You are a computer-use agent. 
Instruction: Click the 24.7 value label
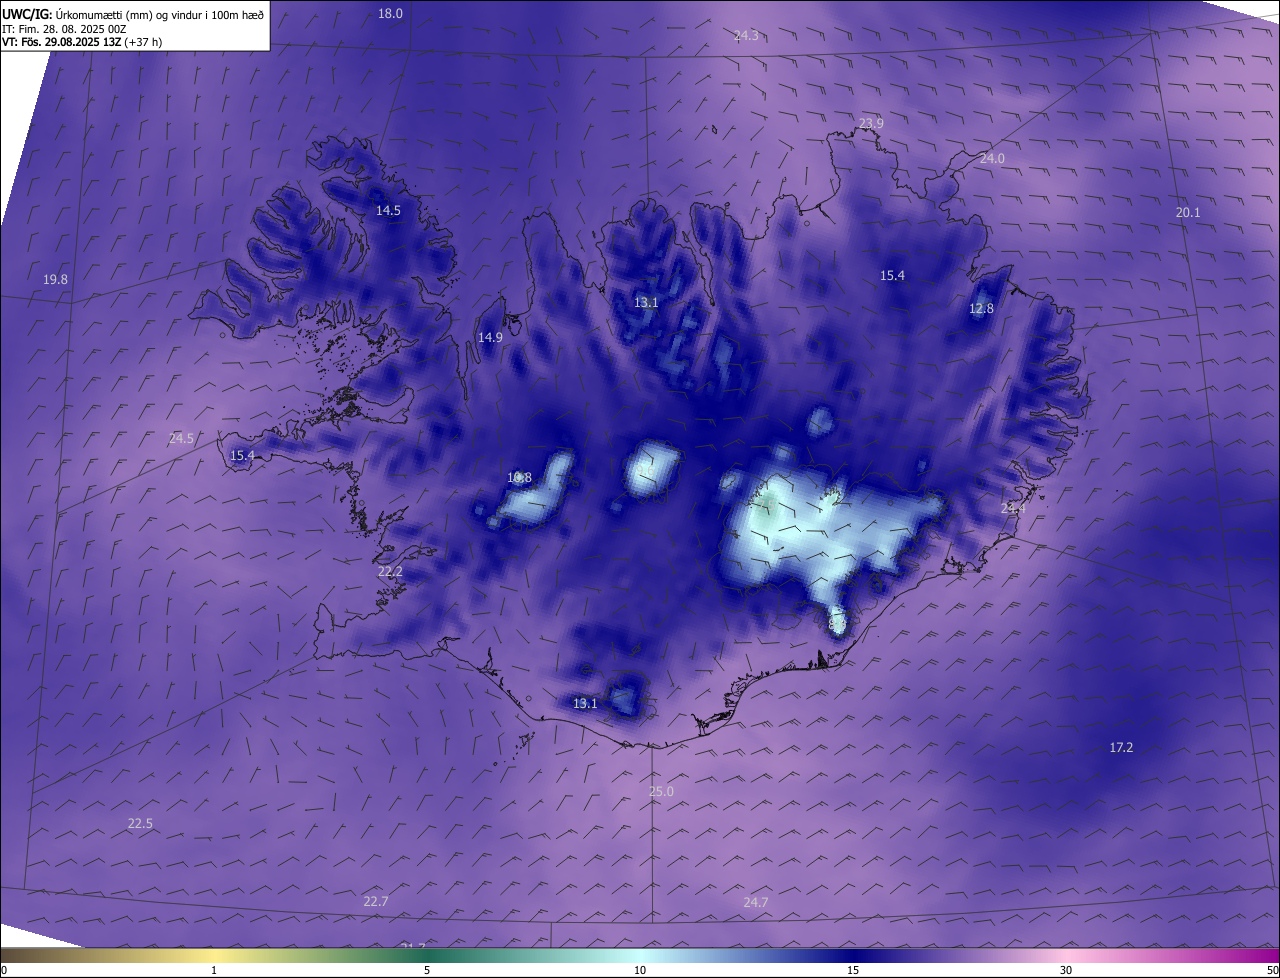coord(756,902)
